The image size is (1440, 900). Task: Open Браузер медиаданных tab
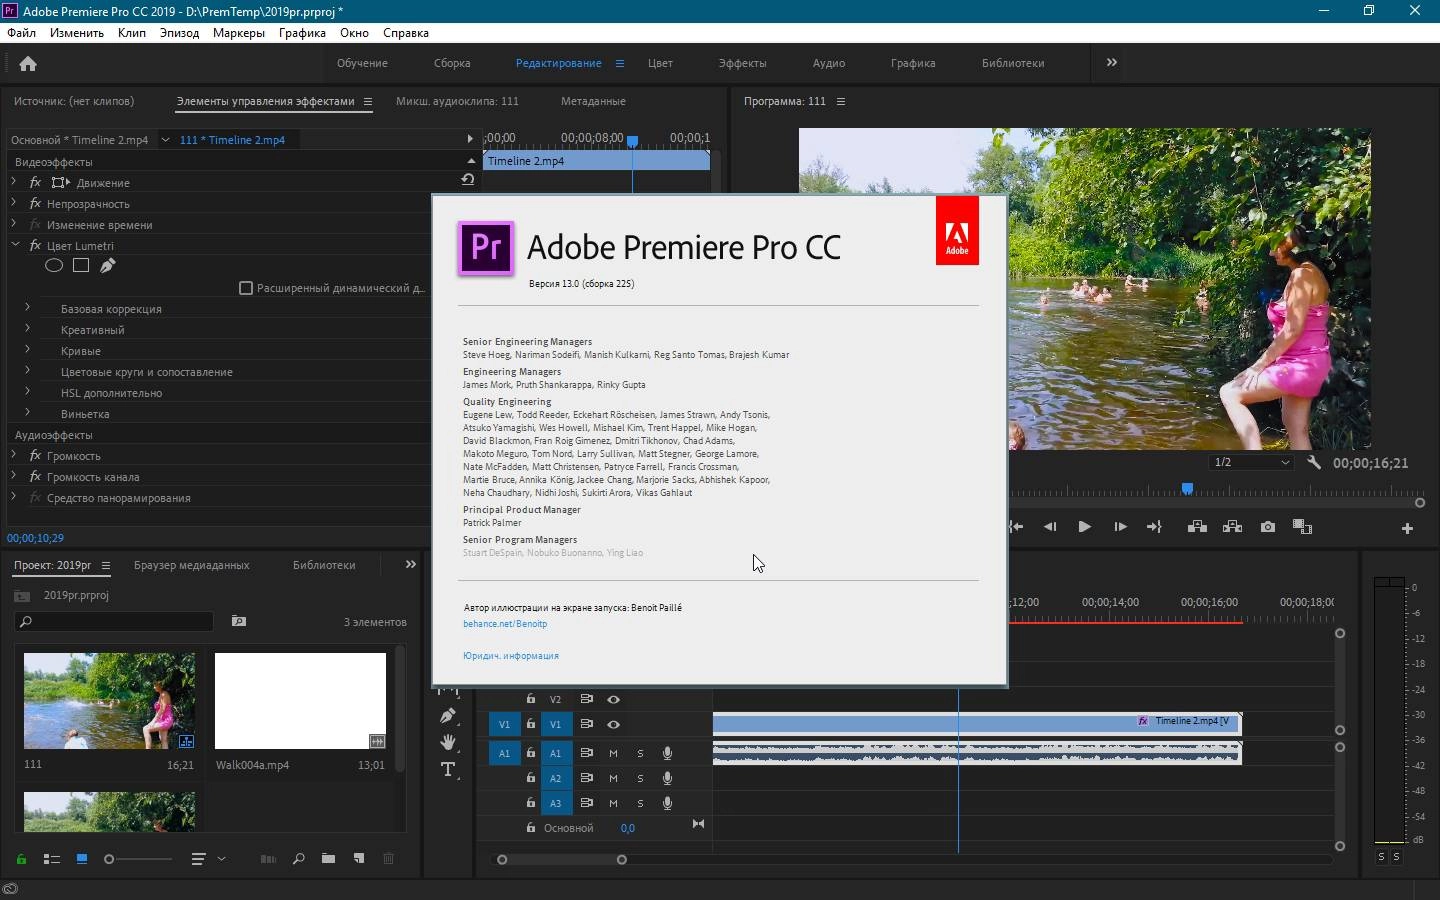click(x=192, y=565)
